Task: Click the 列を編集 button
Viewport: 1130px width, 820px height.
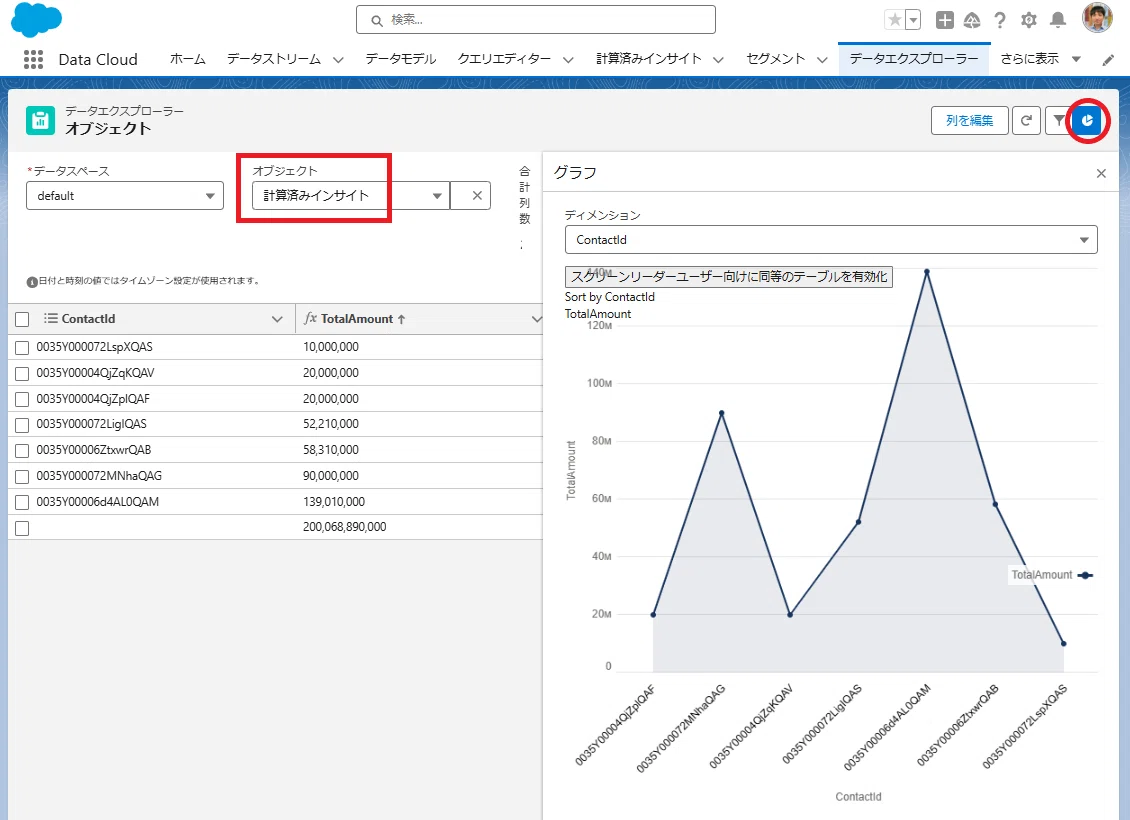Action: [x=969, y=120]
